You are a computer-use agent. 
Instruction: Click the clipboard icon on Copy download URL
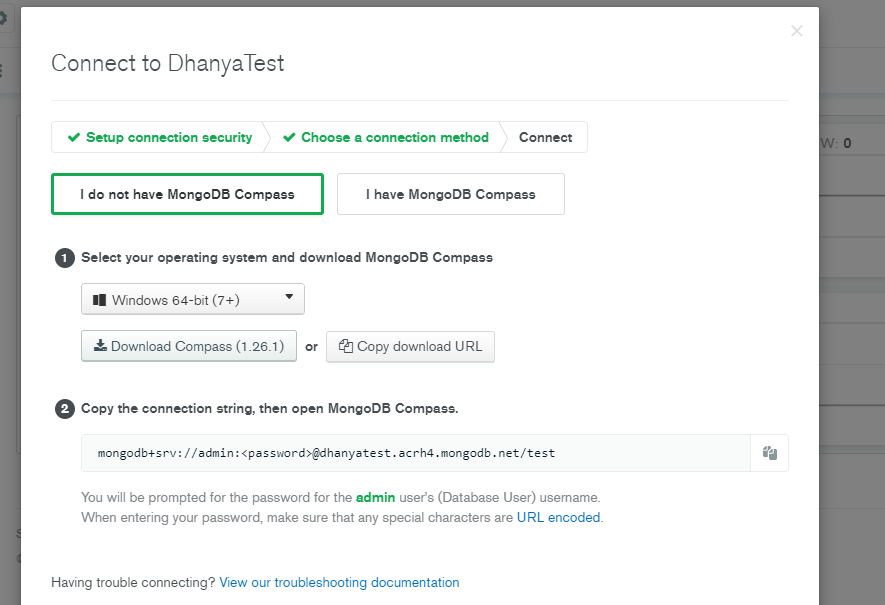coord(345,347)
